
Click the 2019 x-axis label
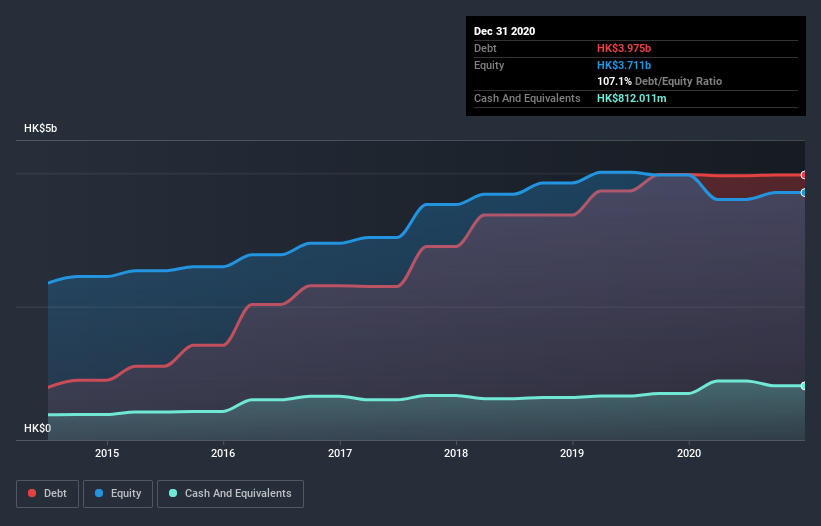572,453
